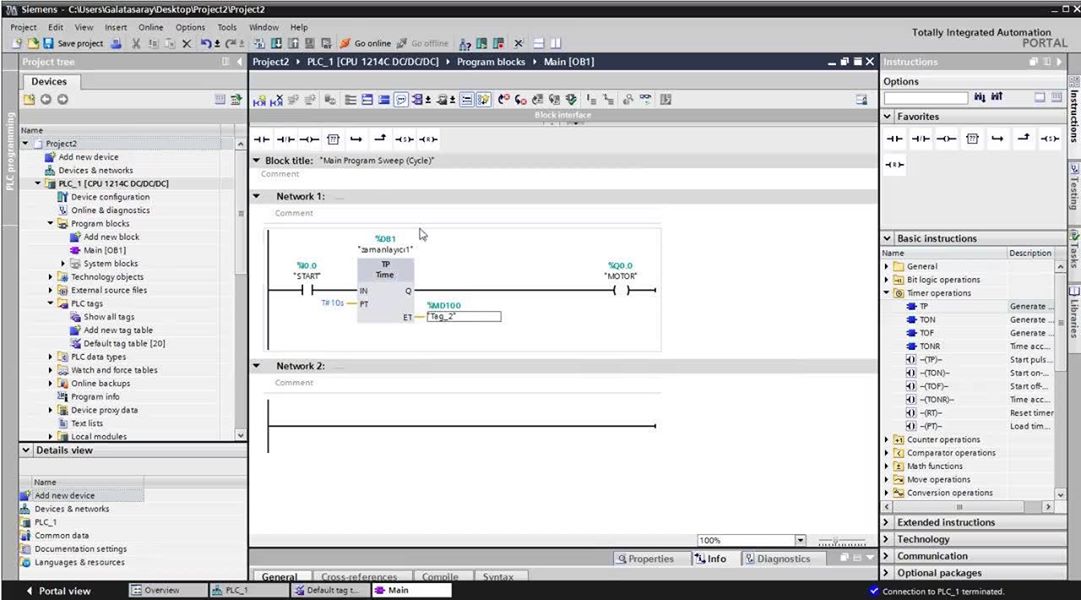Toggle network comments button in editor toolbar

coord(467,100)
